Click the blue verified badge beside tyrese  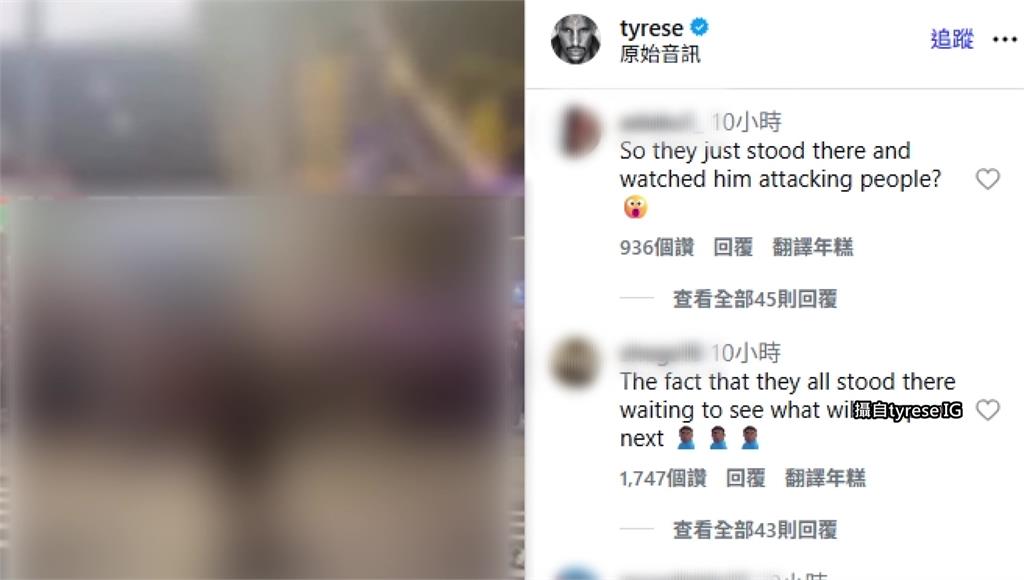point(699,27)
